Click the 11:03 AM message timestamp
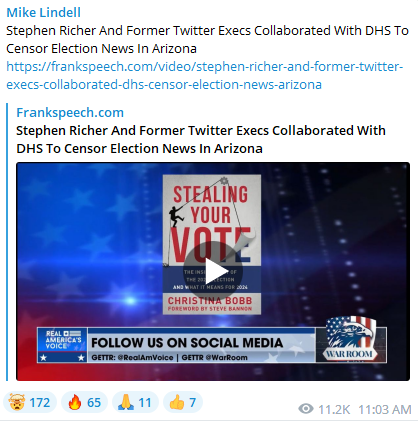This screenshot has width=418, height=423. click(x=385, y=409)
